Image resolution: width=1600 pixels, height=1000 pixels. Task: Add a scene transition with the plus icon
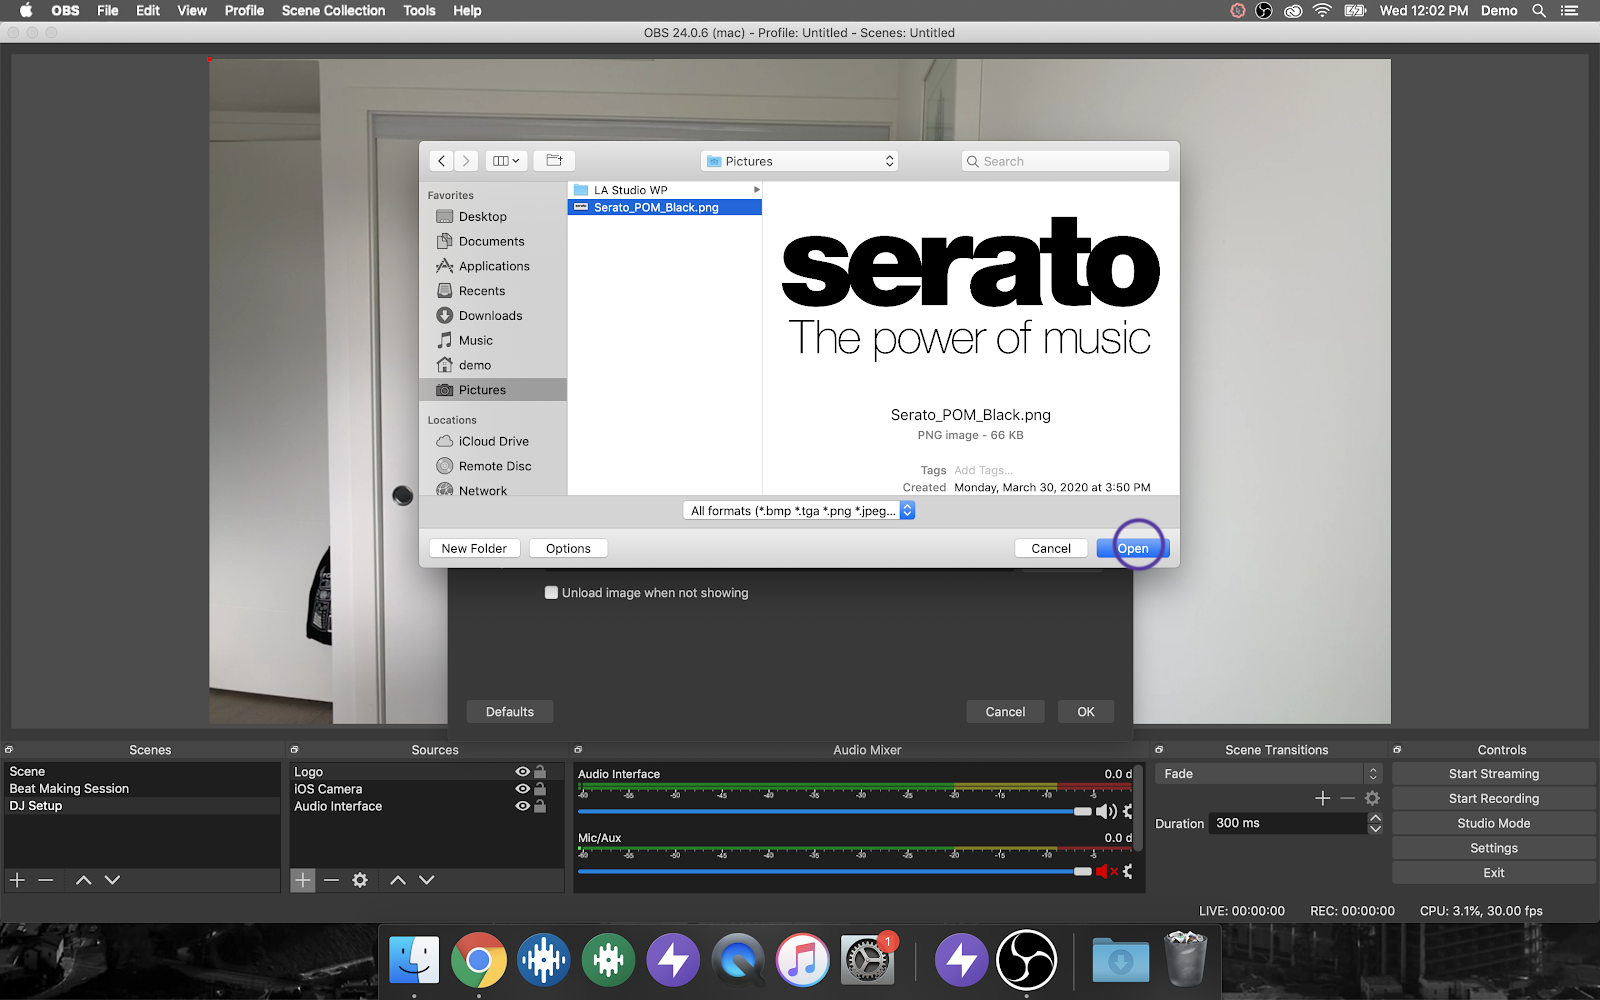pos(1323,798)
